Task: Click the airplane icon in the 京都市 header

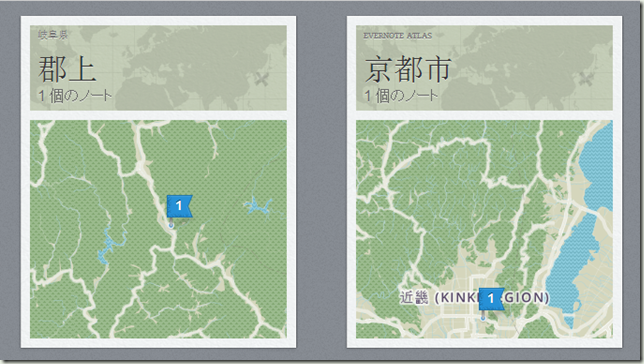Action: tap(586, 78)
